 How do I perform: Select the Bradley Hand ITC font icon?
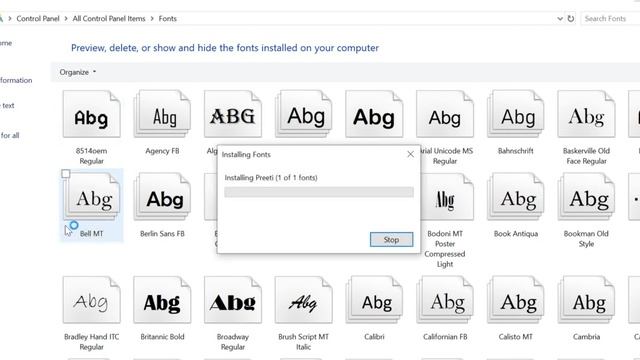click(91, 300)
